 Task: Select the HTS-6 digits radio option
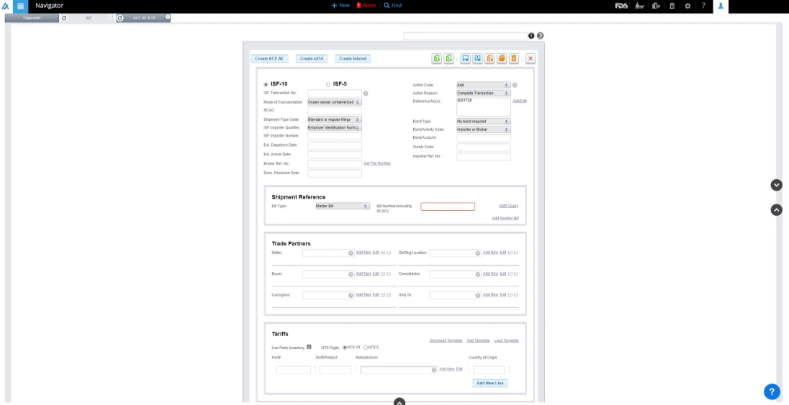[365, 347]
